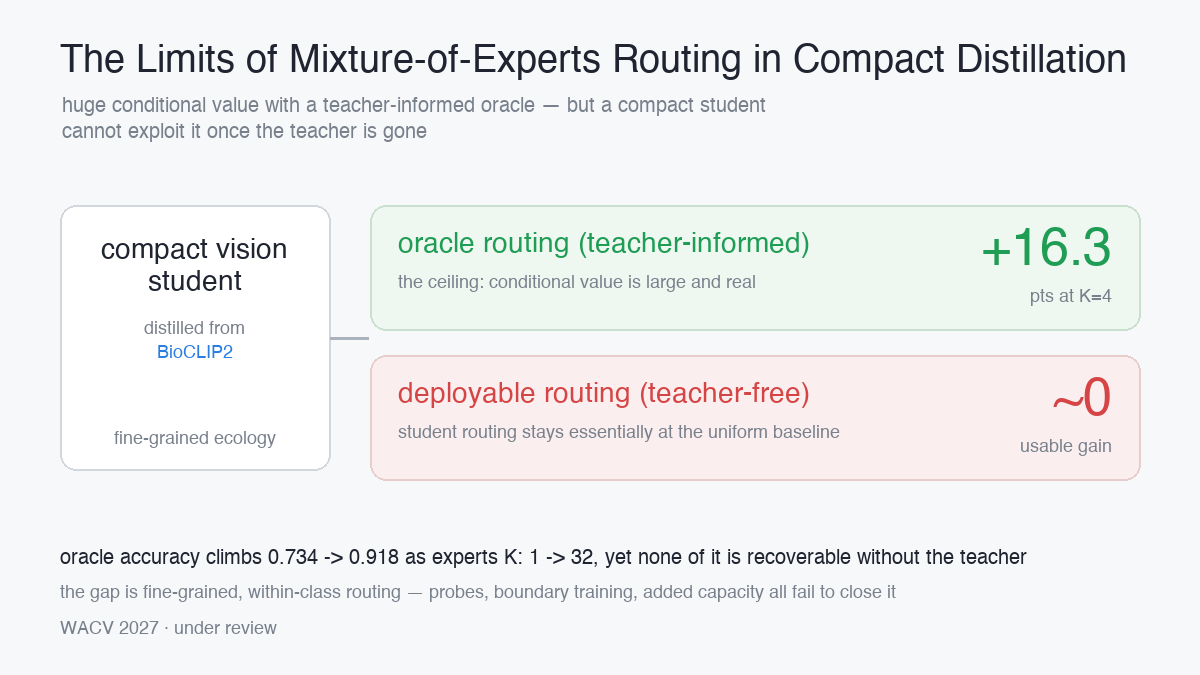
Task: Click the compact vision student box title
Action: pos(195,265)
